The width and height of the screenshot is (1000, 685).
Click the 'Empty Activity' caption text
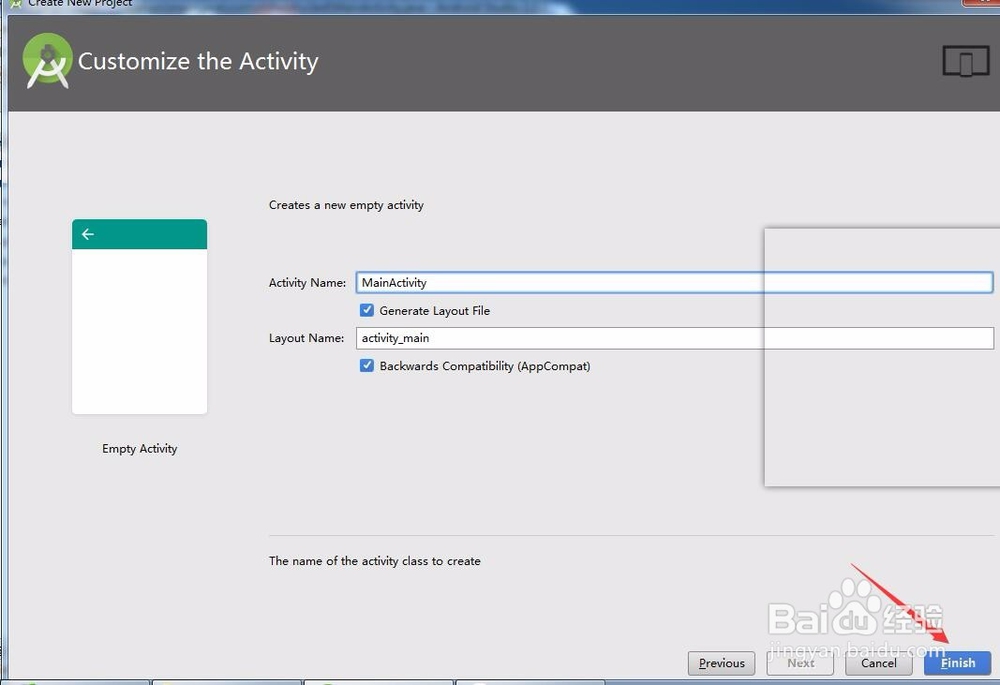point(140,448)
